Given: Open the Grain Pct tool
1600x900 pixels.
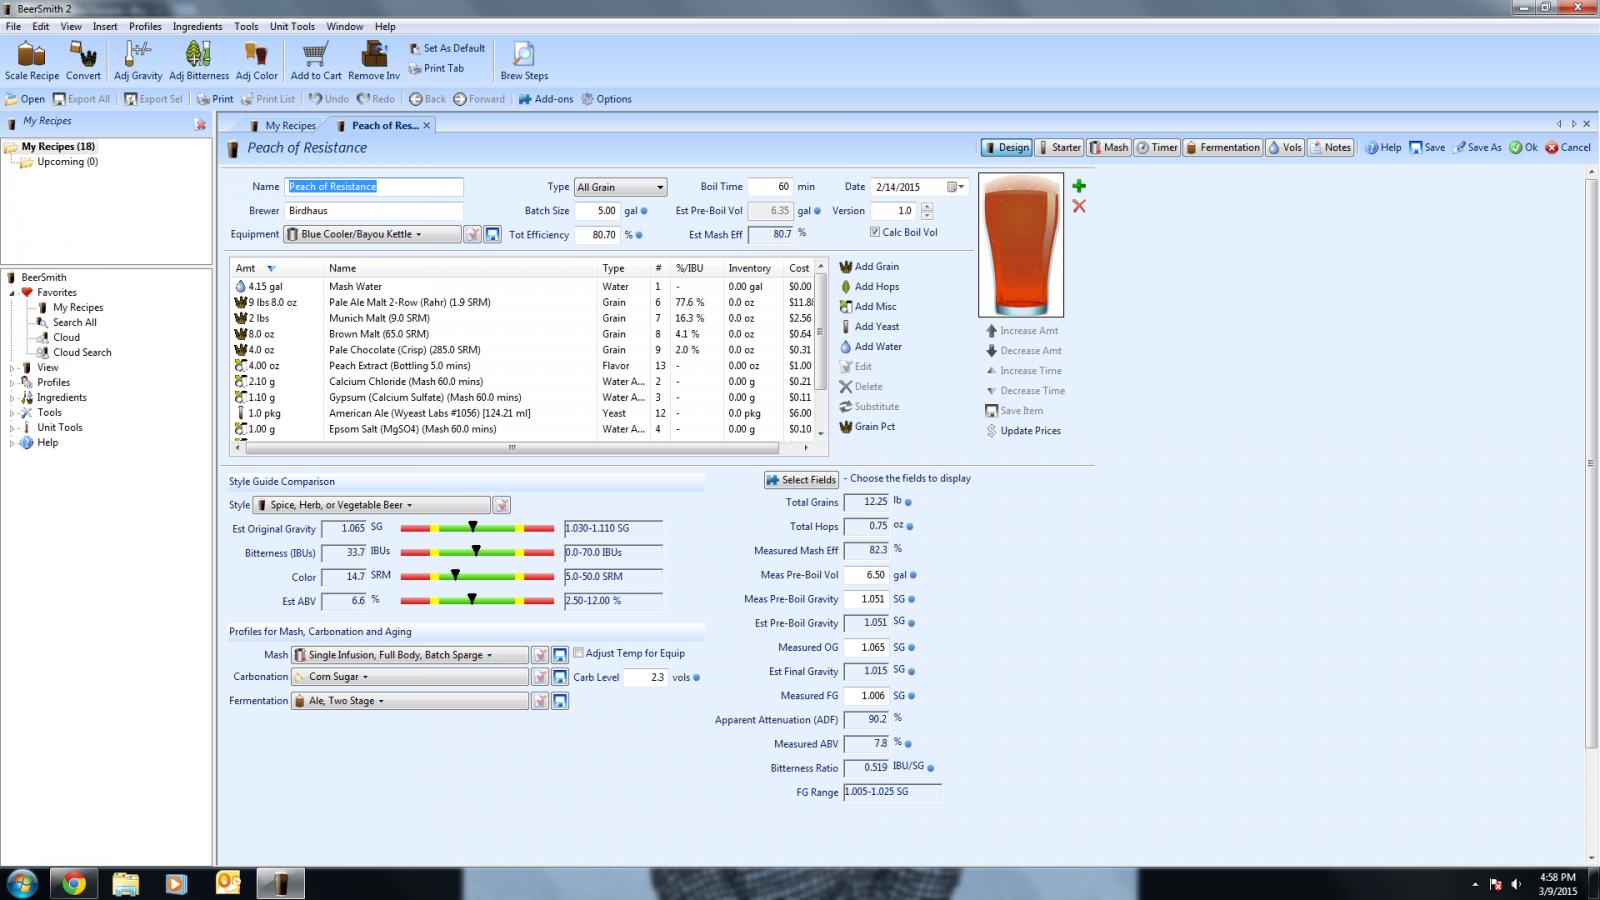Looking at the screenshot, I should pos(867,427).
